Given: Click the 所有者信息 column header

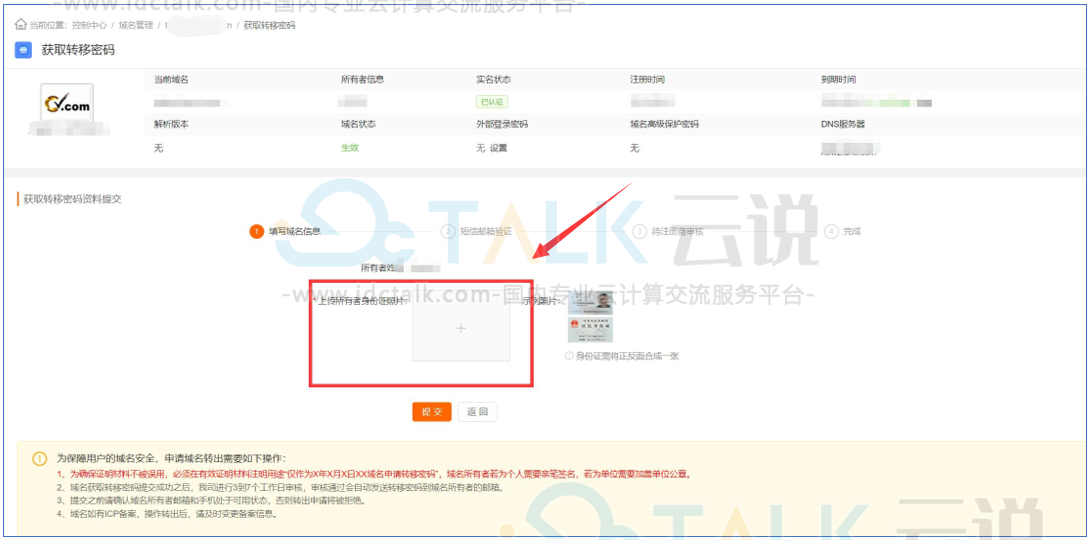Looking at the screenshot, I should pyautogui.click(x=363, y=79).
